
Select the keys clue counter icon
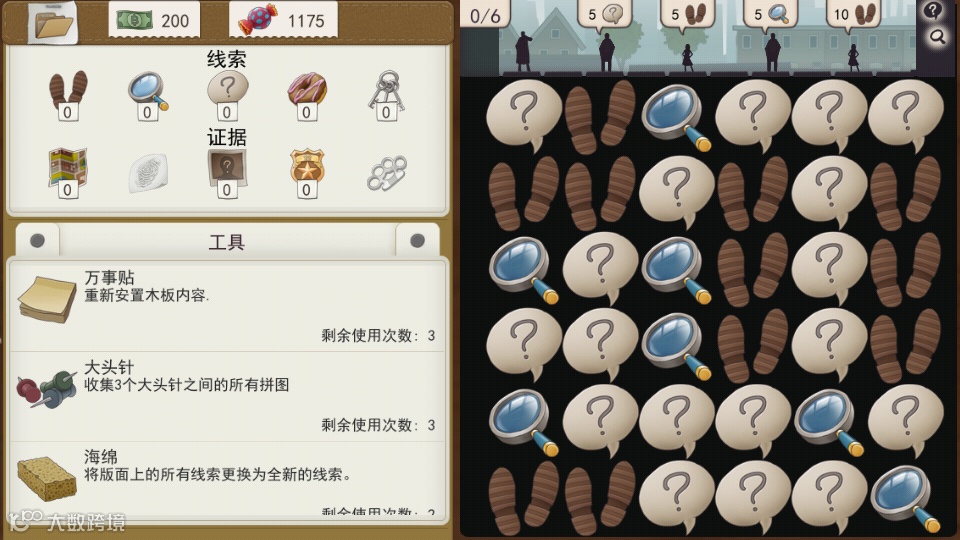pos(386,94)
